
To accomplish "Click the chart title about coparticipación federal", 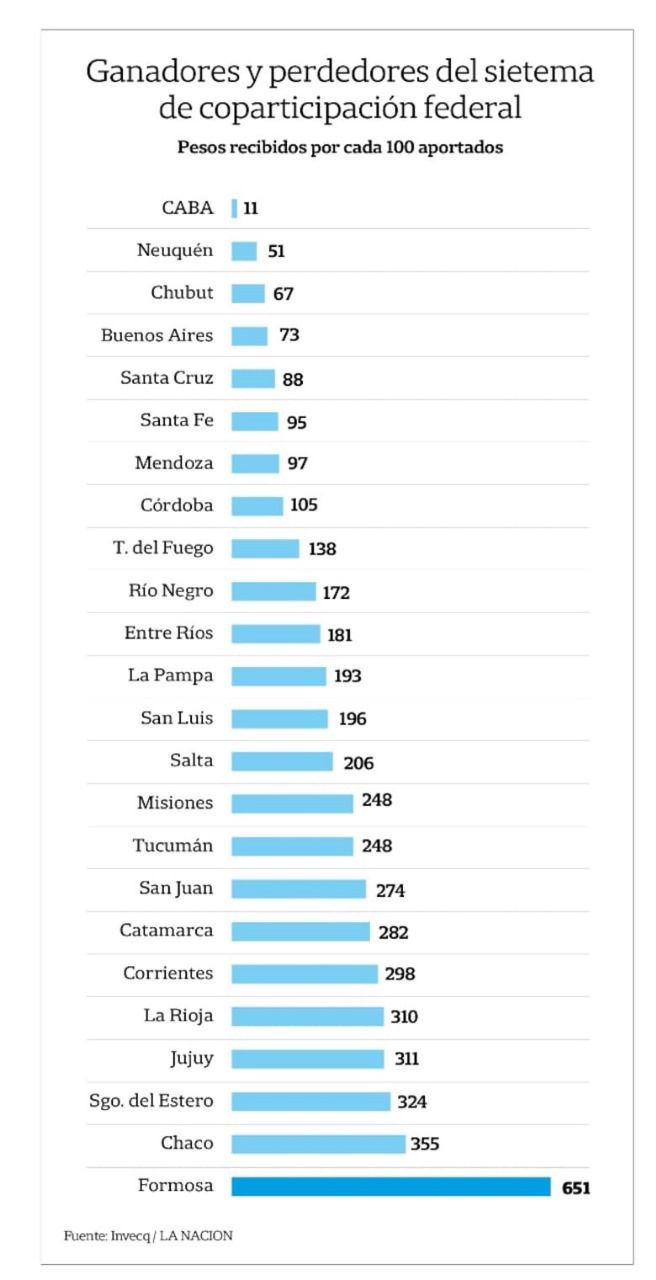I will (340, 89).
